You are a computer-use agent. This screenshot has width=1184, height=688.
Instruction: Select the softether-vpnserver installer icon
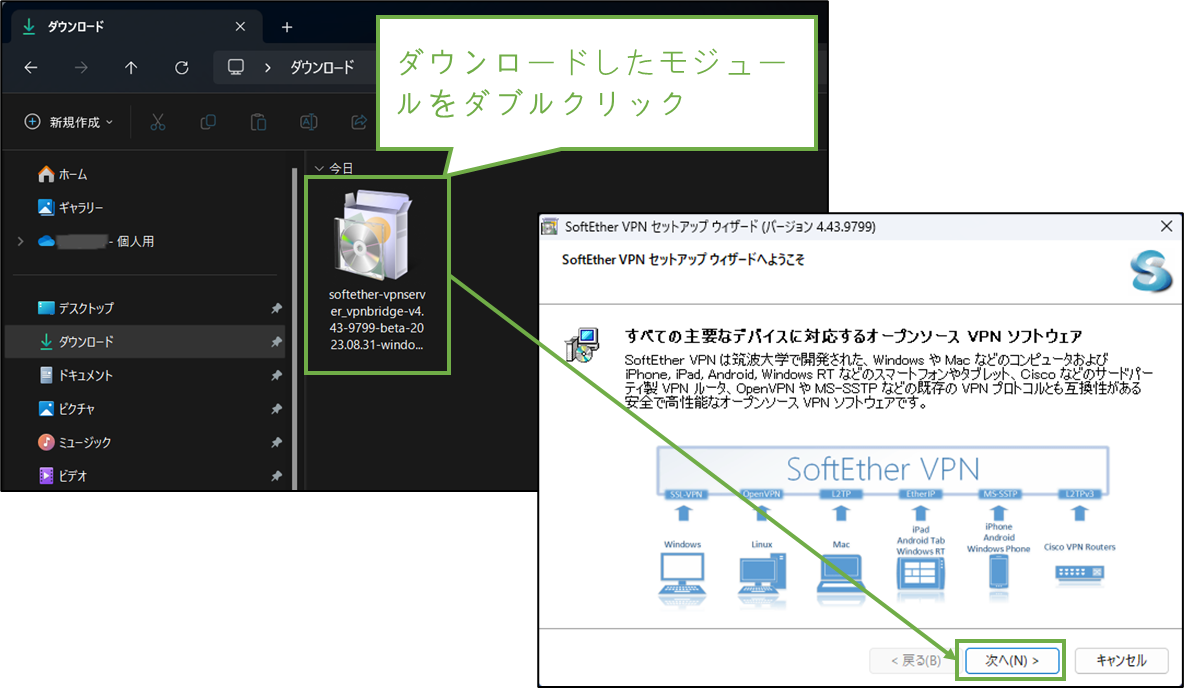coord(375,235)
